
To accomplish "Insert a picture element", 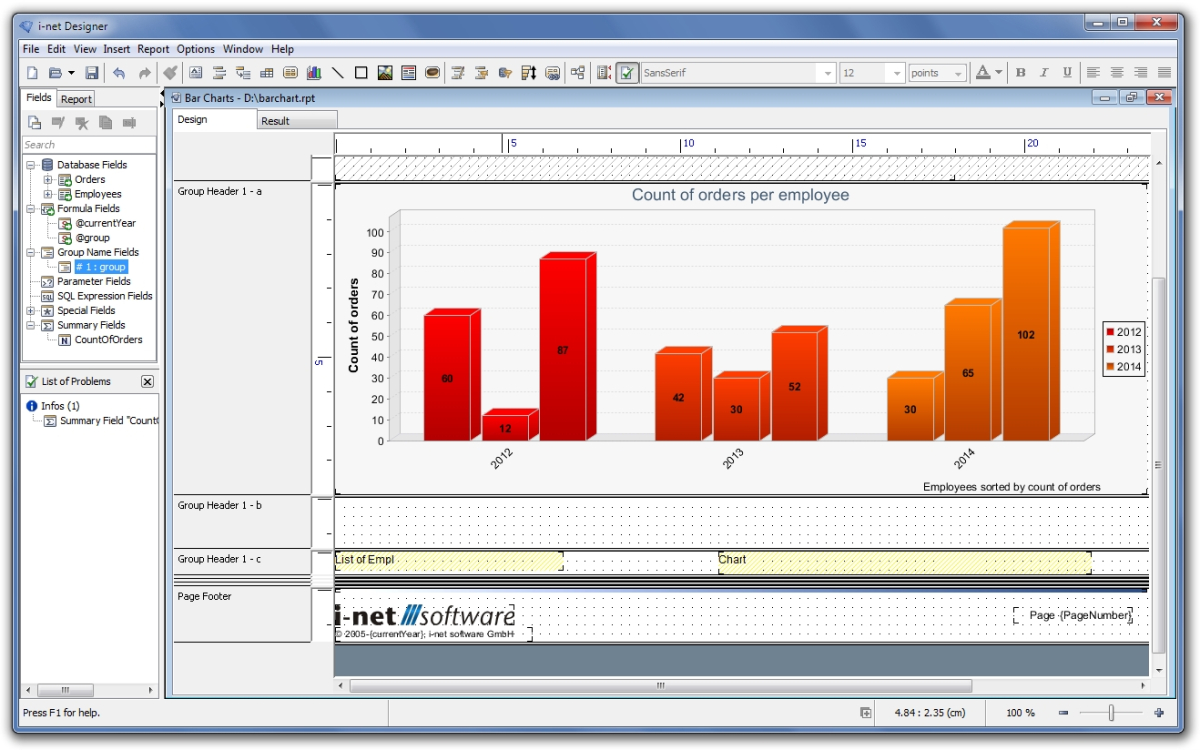I will pos(384,71).
